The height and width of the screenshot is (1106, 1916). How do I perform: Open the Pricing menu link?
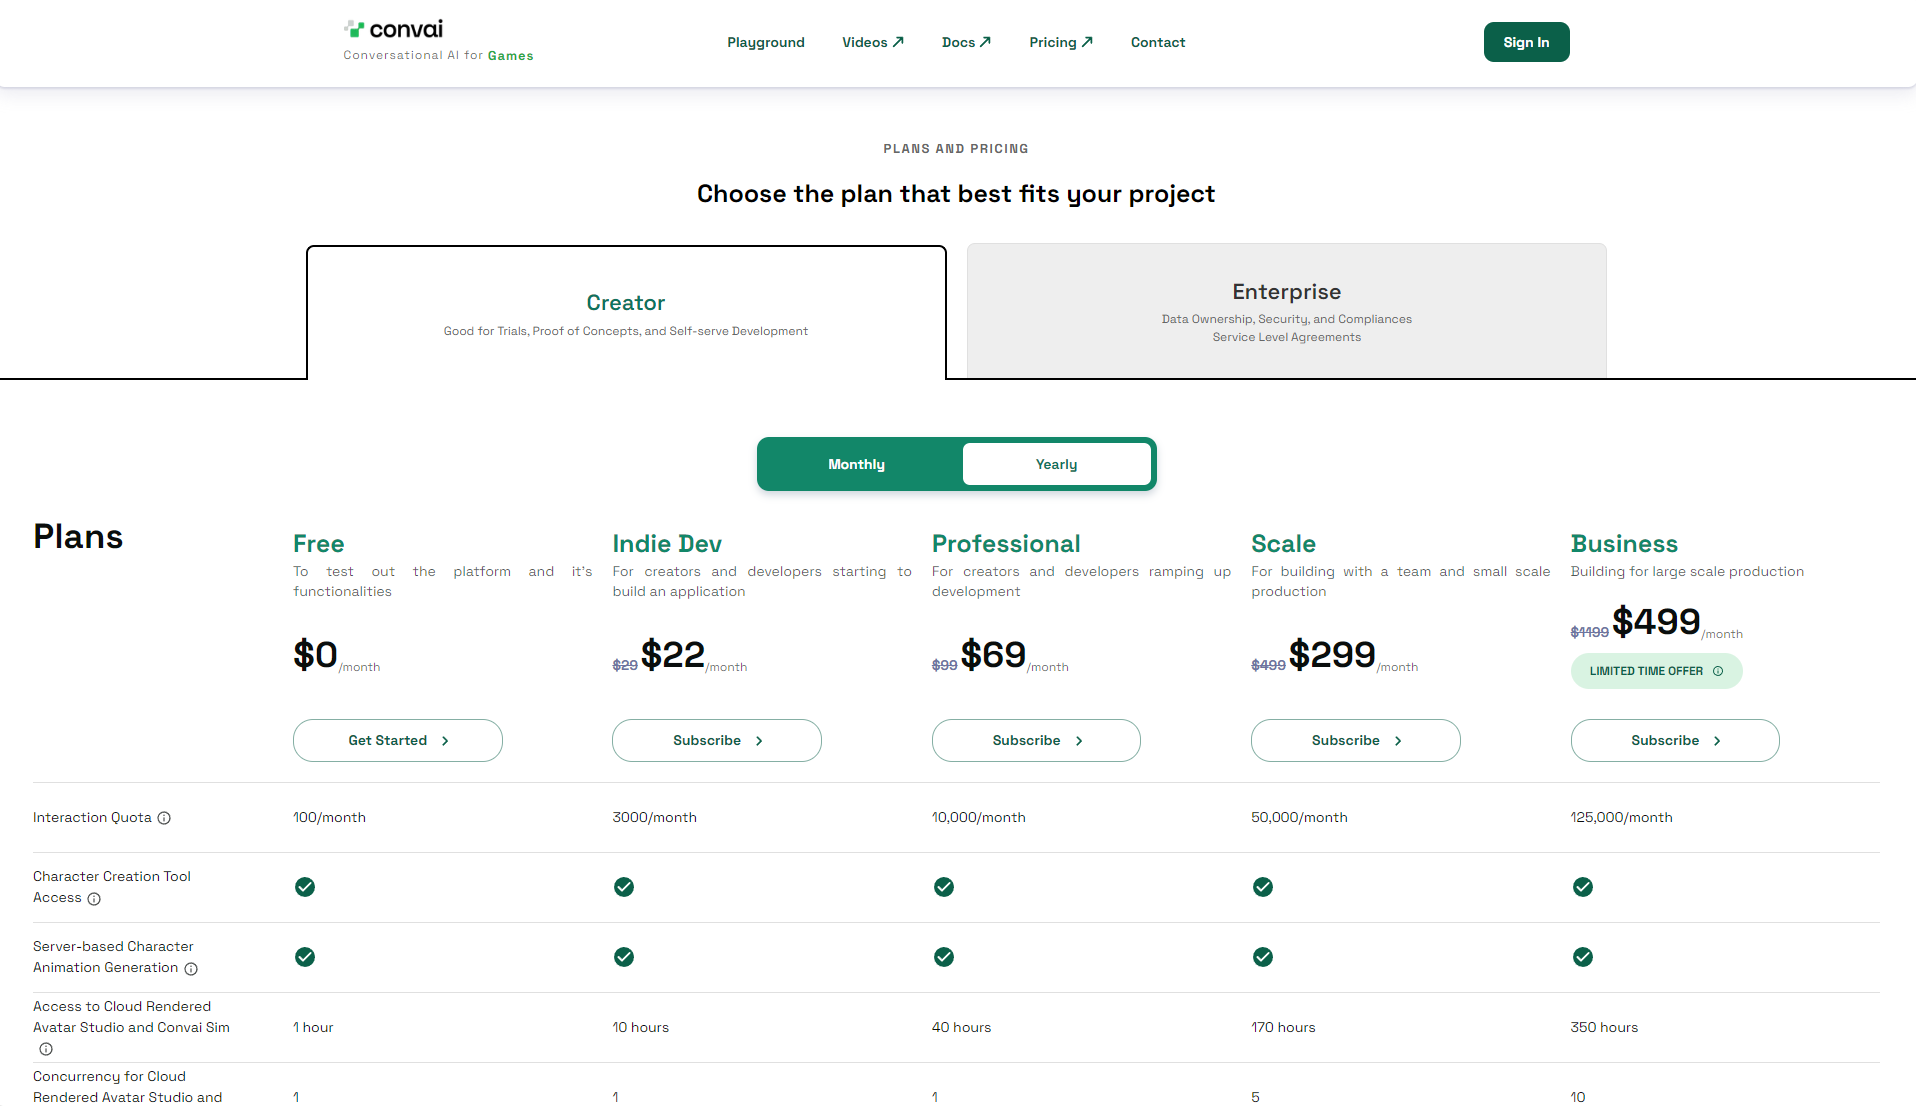pyautogui.click(x=1060, y=42)
